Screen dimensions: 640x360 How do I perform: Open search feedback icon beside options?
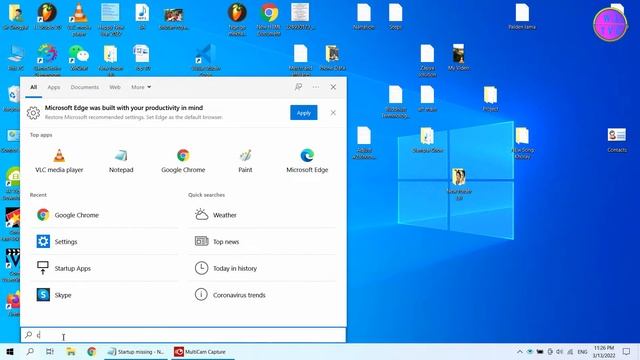298,87
